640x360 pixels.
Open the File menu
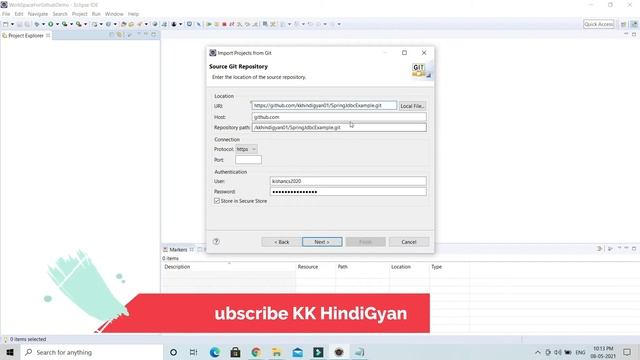(x=6, y=14)
